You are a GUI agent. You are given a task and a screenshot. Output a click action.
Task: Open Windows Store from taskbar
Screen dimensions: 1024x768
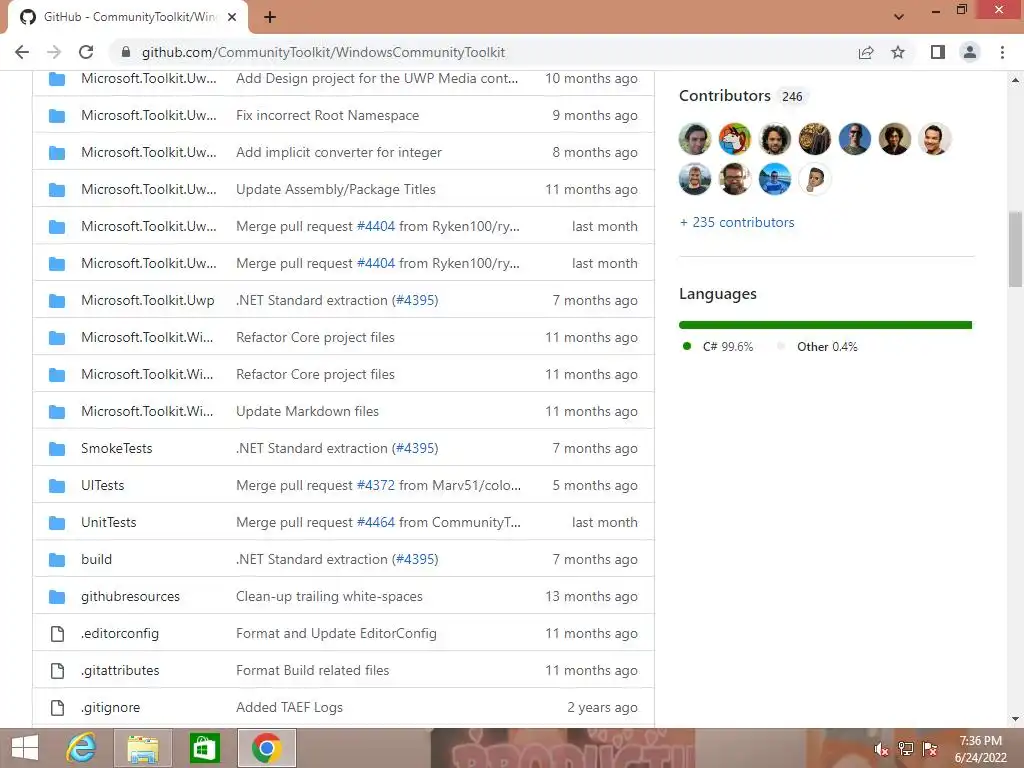204,748
